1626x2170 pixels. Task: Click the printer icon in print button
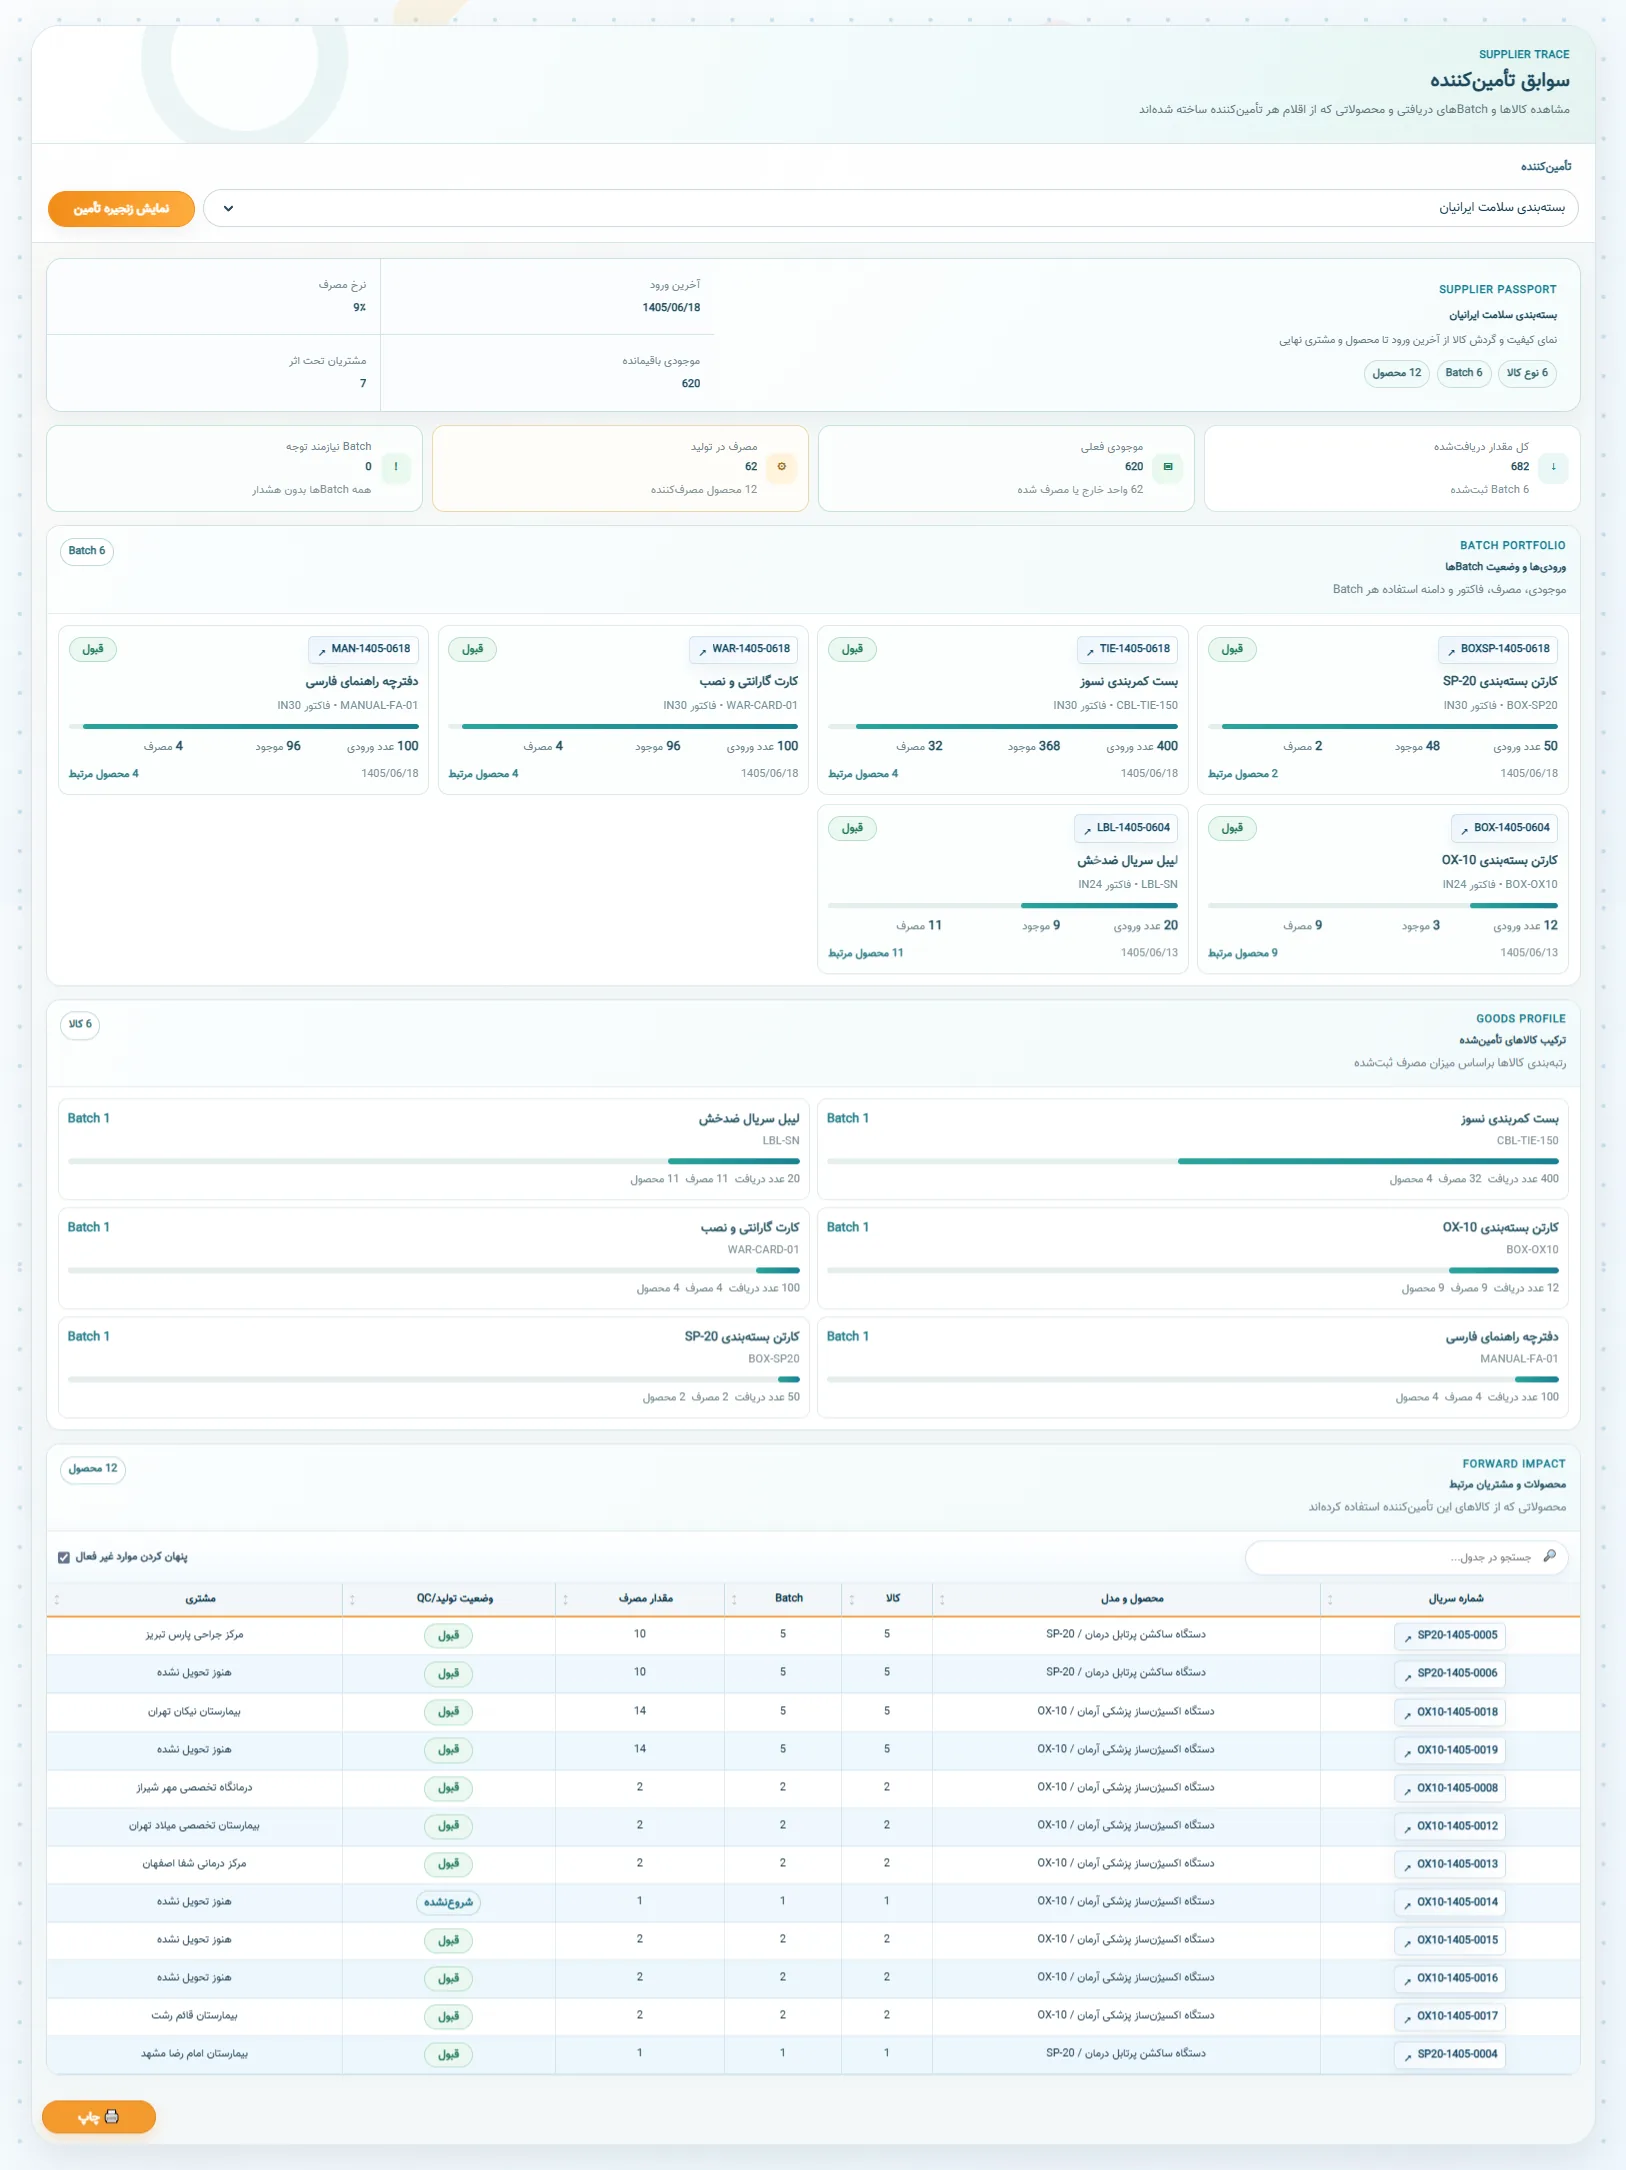coord(112,2116)
